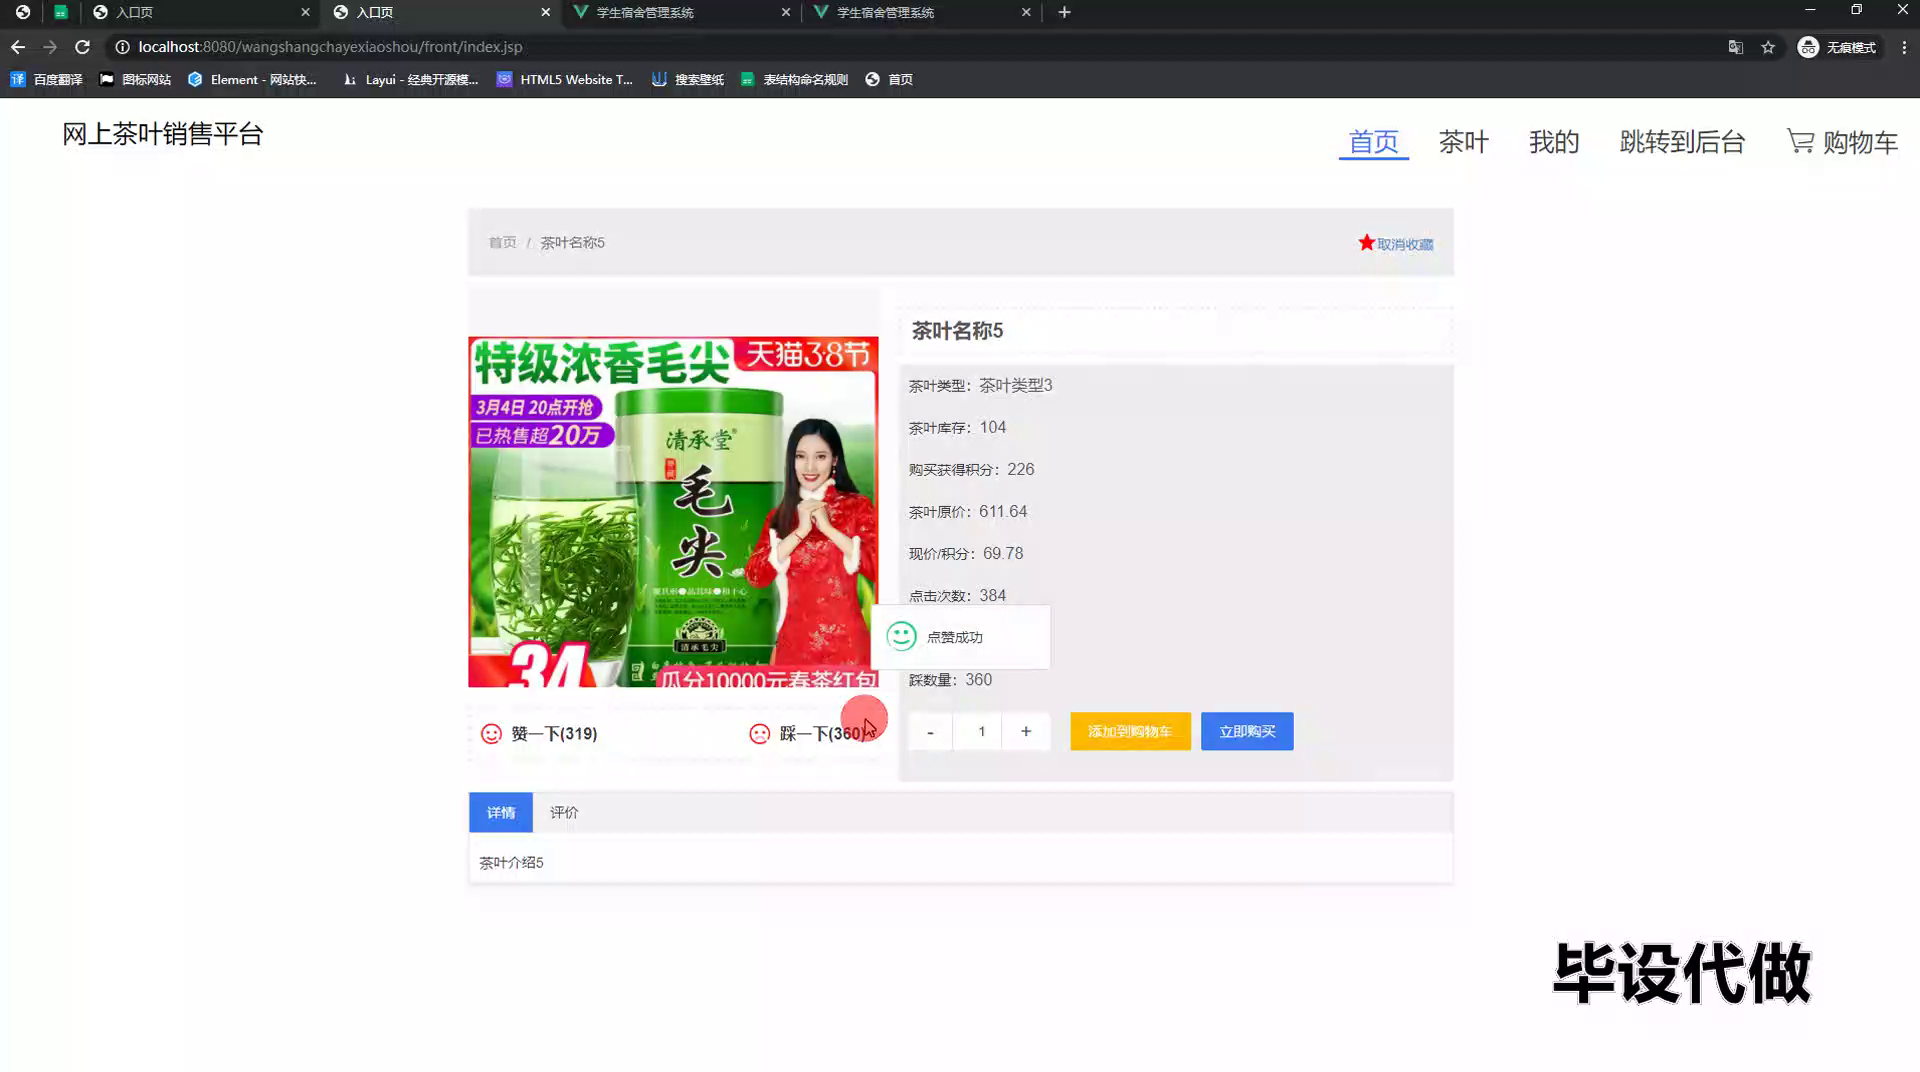
Task: Click 茶叶类型3 type value
Action: click(x=1015, y=385)
